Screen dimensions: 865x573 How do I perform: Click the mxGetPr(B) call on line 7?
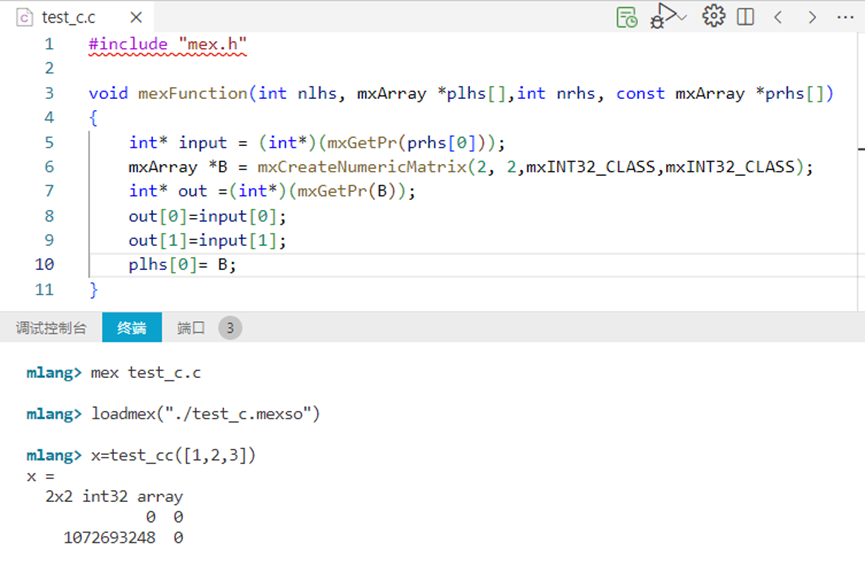[346, 191]
